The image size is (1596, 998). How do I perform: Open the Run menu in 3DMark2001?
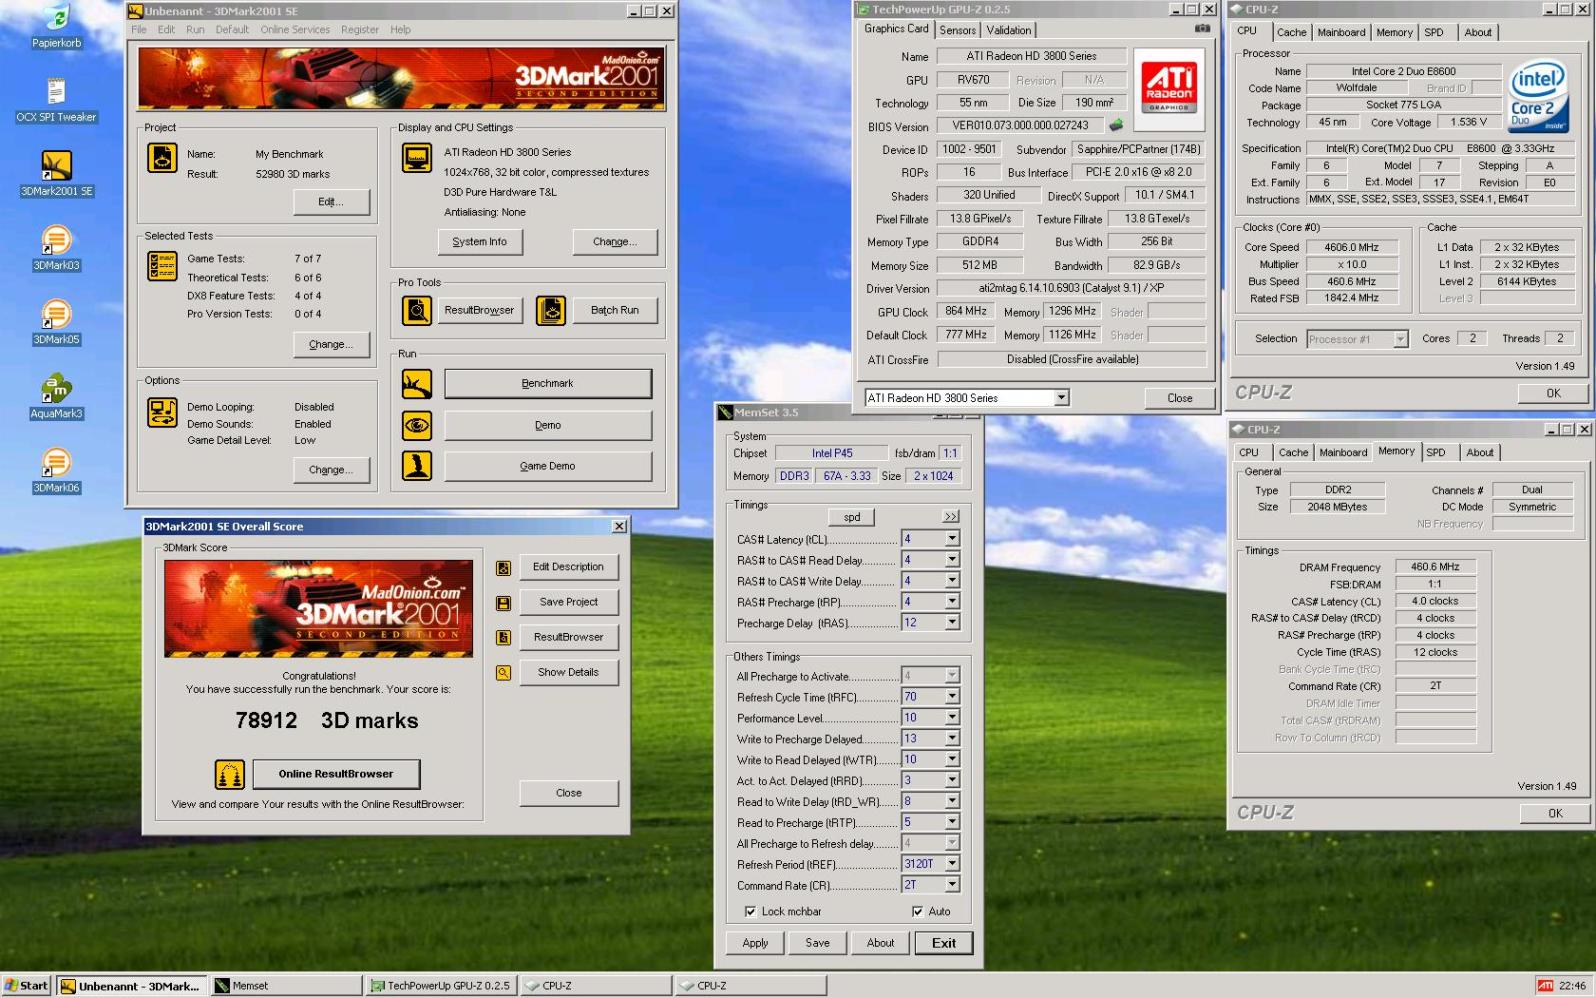tap(195, 30)
